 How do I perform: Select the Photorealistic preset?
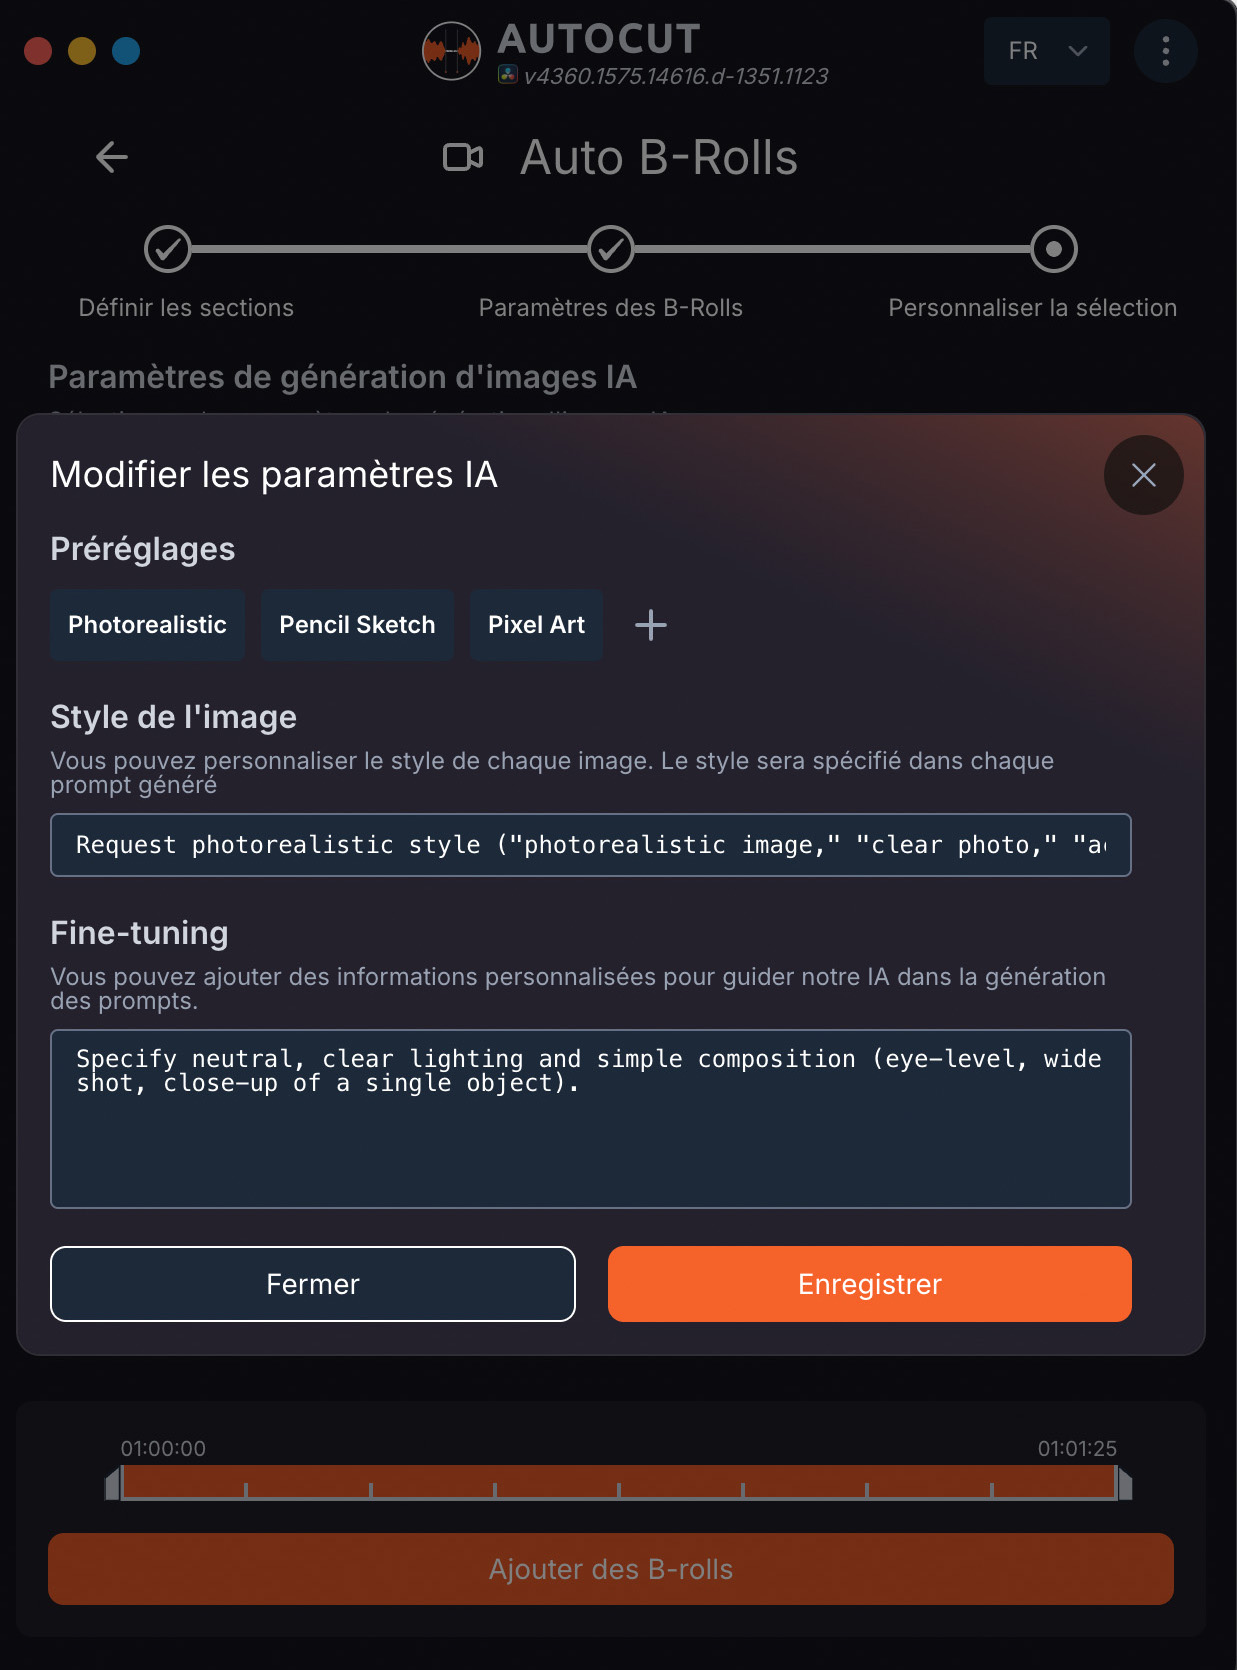point(147,625)
